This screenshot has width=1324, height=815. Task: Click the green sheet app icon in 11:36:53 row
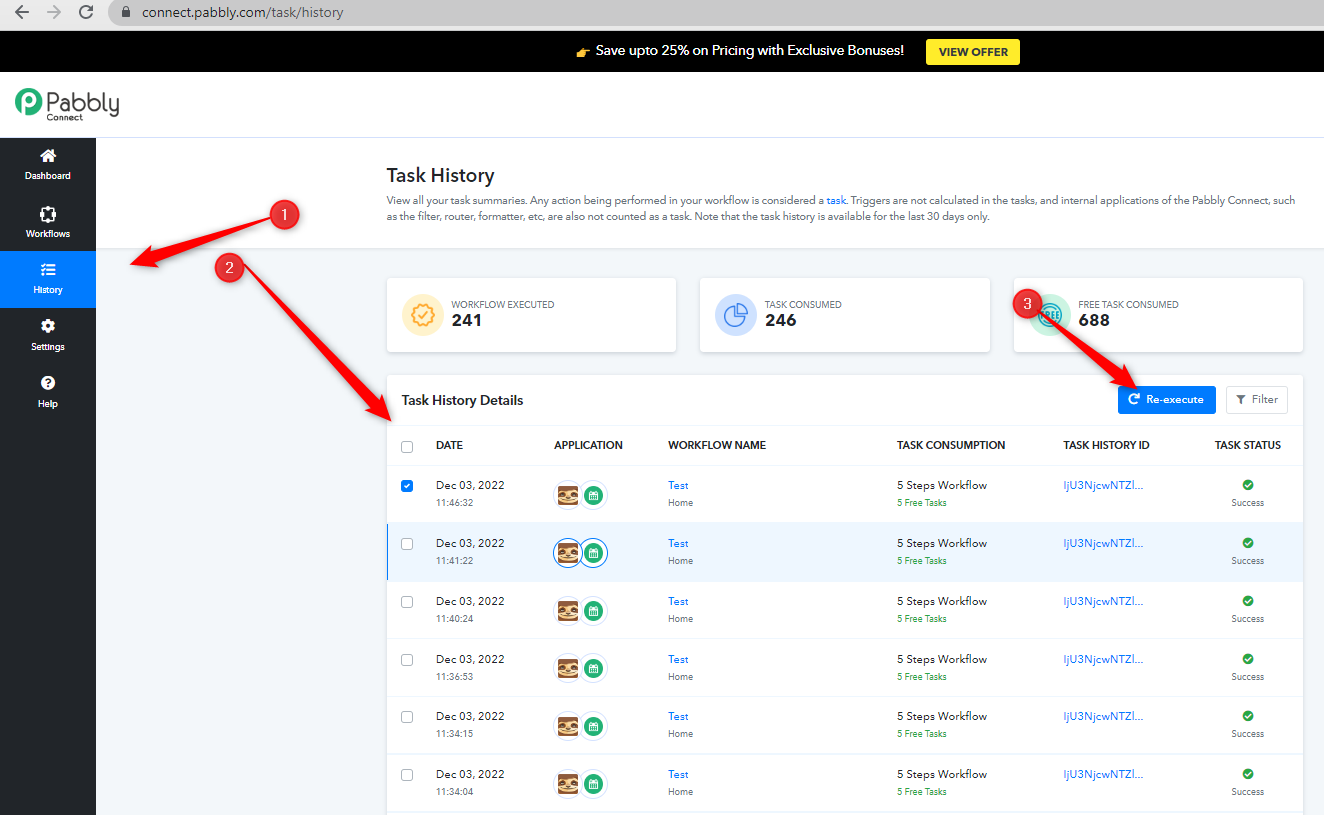[594, 668]
